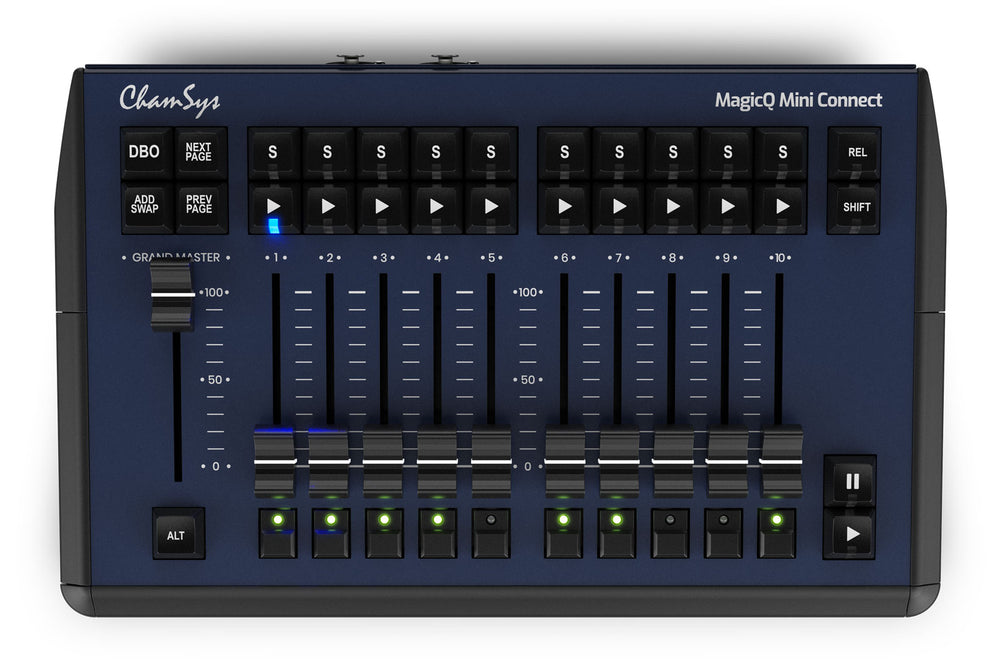Click the Grand Master fader knob
Image resolution: width=1000 pixels, height=665 pixels.
coord(172,295)
